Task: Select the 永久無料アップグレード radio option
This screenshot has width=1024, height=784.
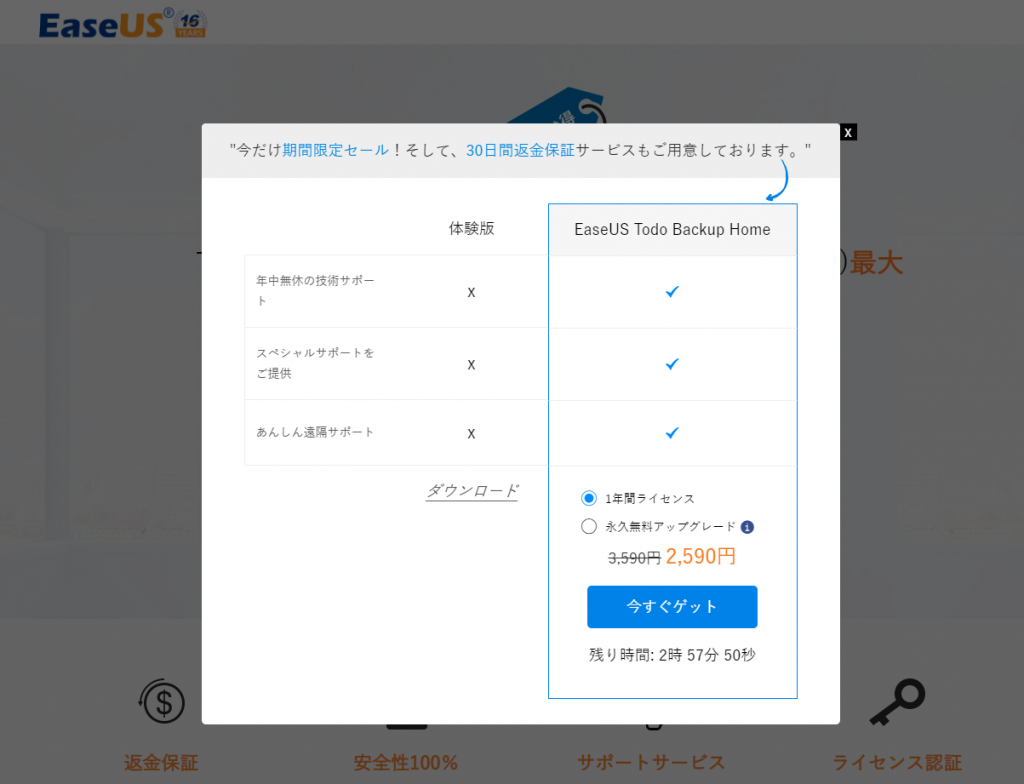Action: coord(588,527)
